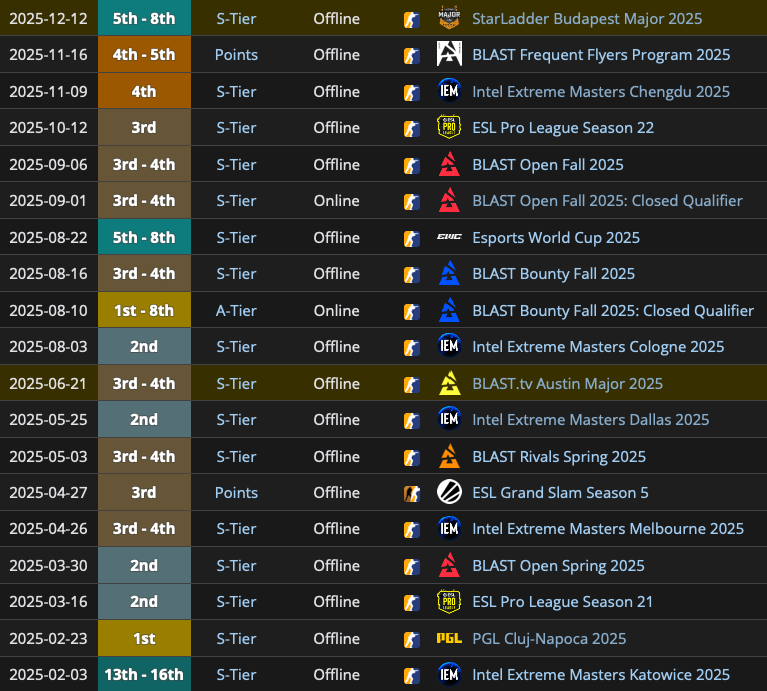Click the date 2025-10-12
Viewport: 767px width, 691px height.
(48, 128)
